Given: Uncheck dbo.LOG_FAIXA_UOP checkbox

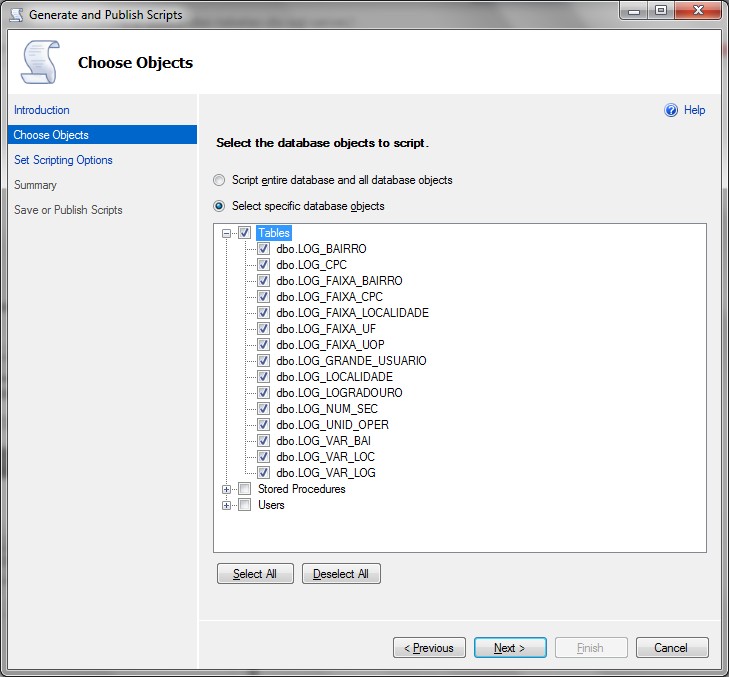Looking at the screenshot, I should click(x=263, y=345).
